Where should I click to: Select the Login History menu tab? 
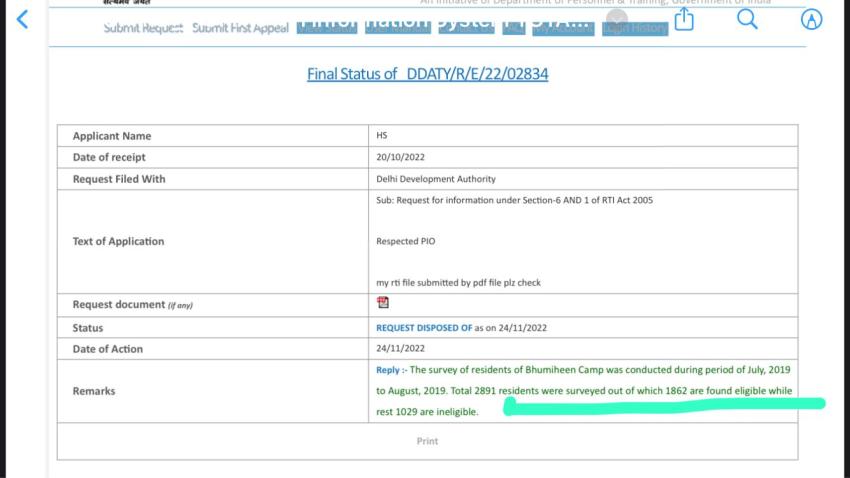635,28
